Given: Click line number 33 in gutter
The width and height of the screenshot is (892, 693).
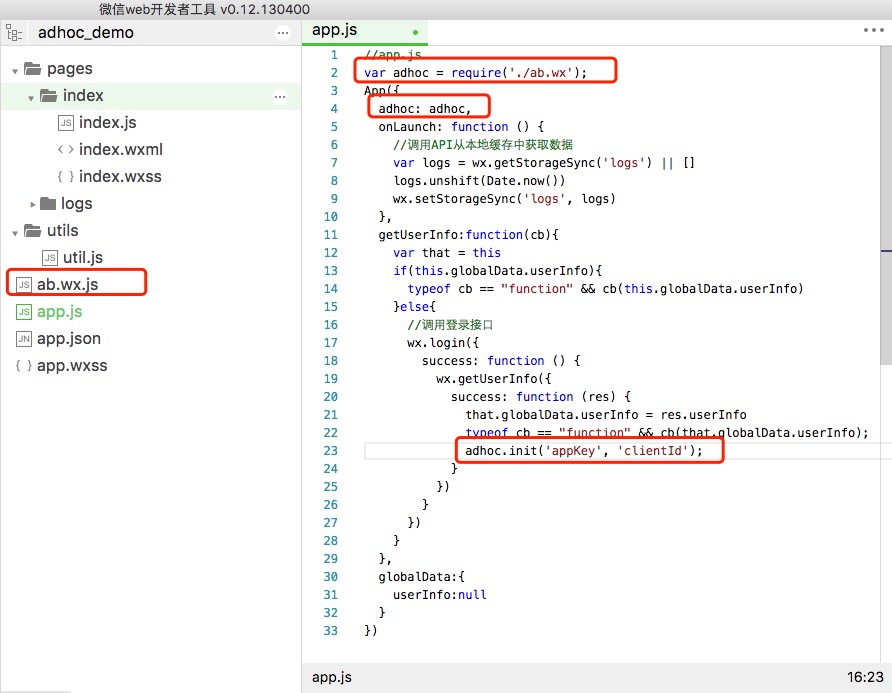Looking at the screenshot, I should click(x=331, y=631).
